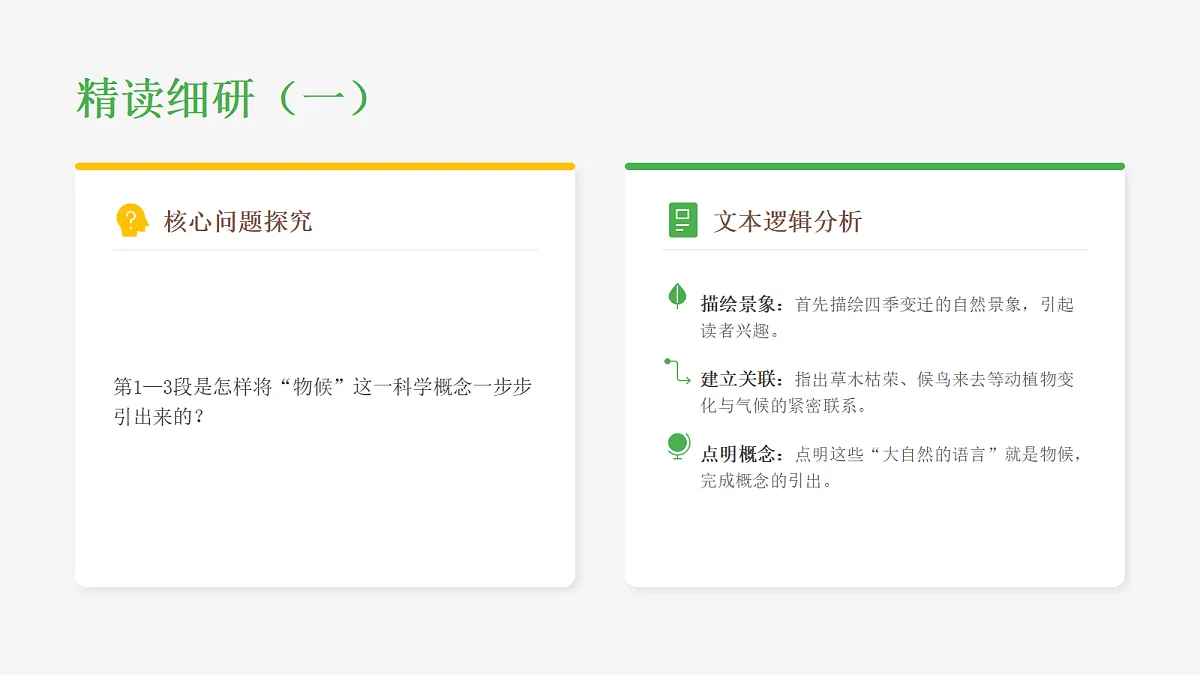Select the question text about 物候
The image size is (1200, 675).
click(322, 401)
